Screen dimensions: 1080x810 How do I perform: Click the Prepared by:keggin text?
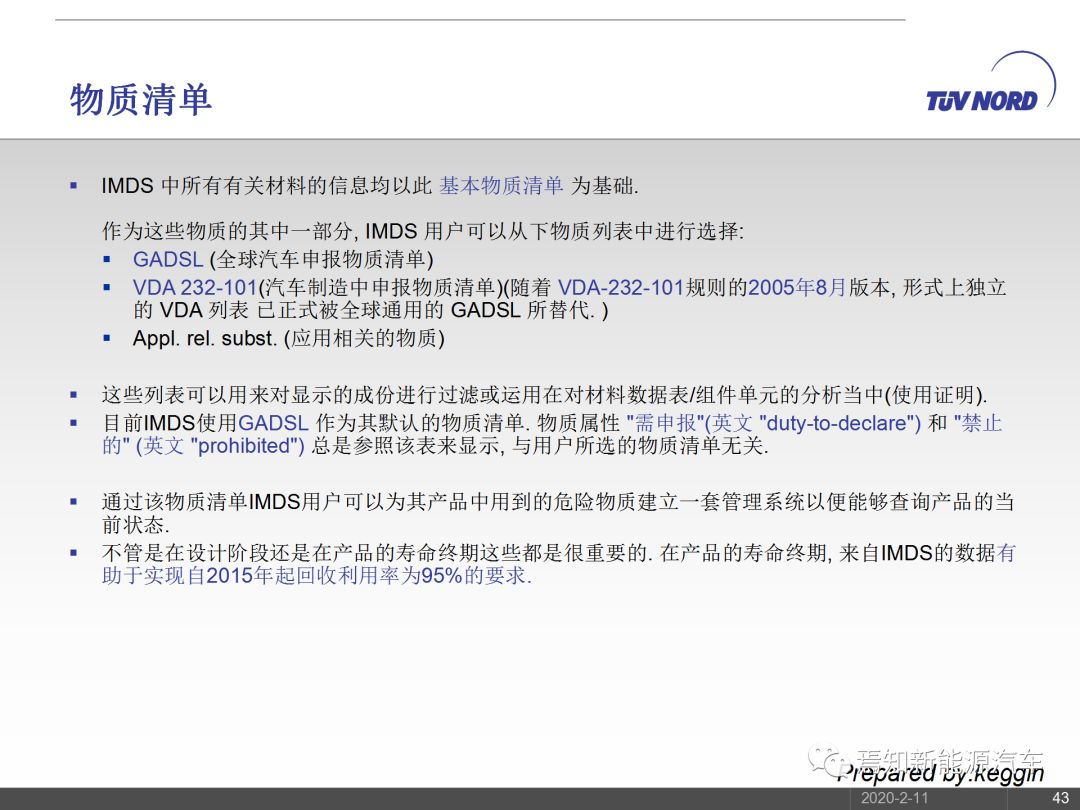coord(940,773)
